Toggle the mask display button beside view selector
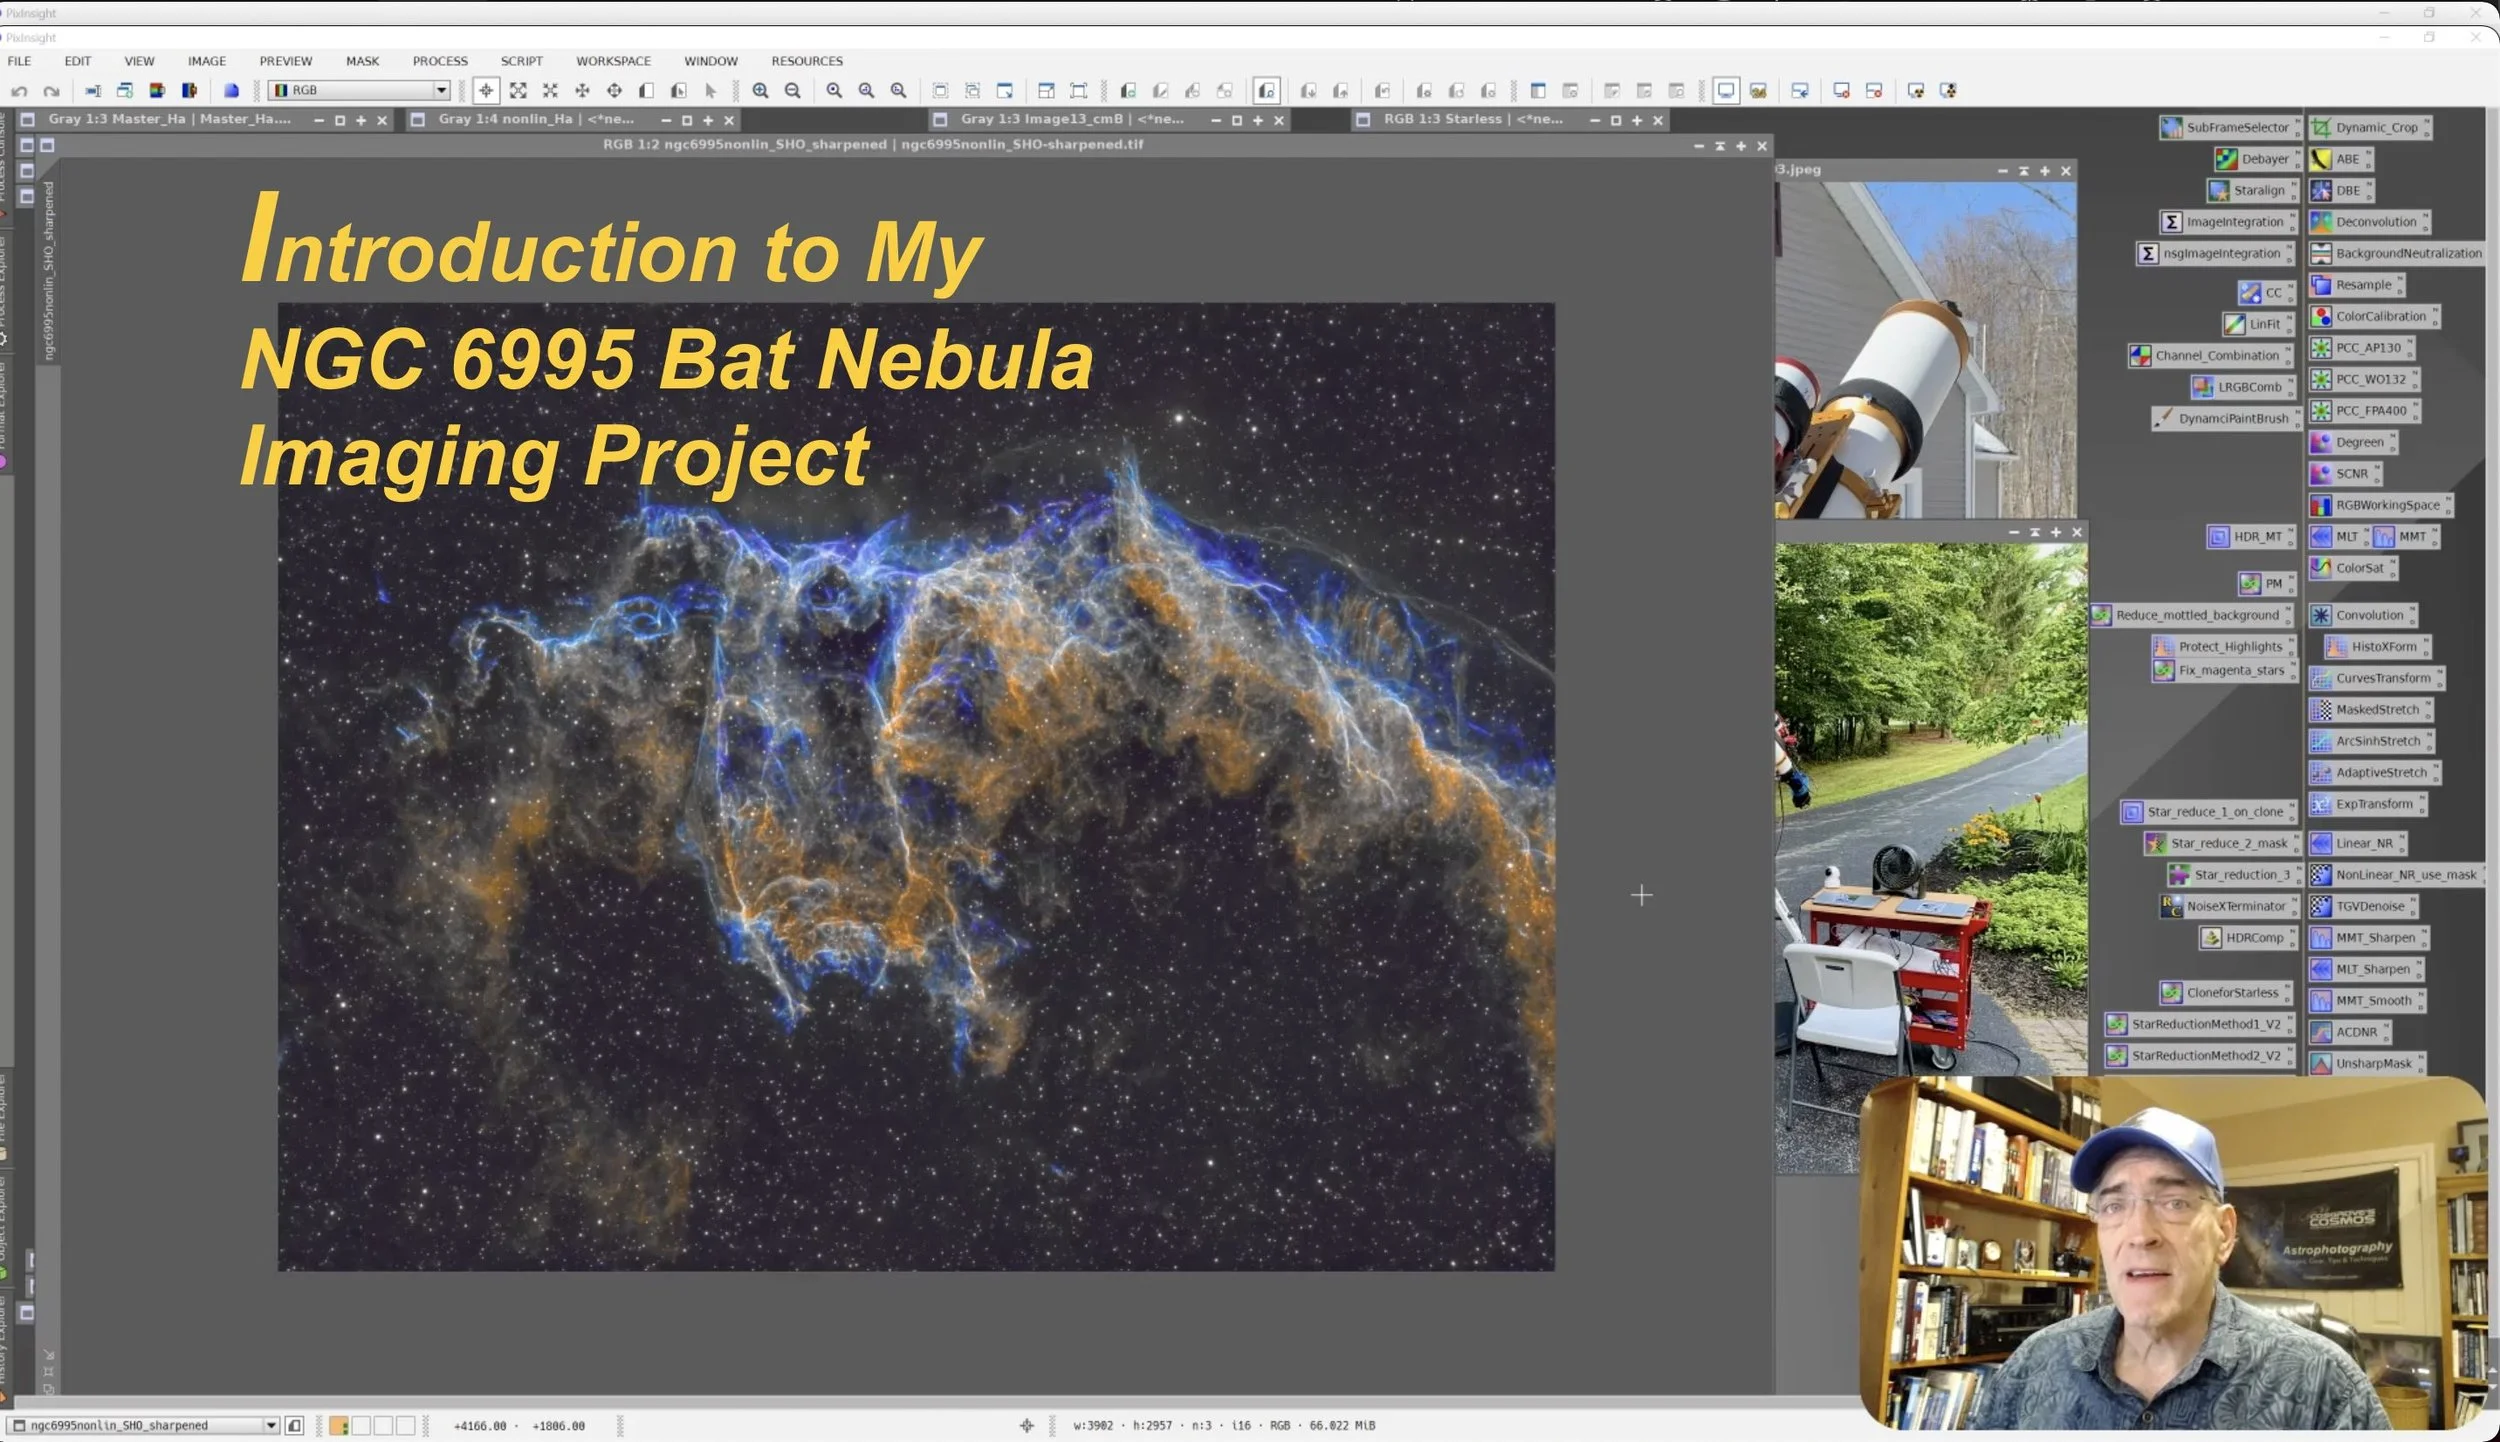 pos(294,1426)
